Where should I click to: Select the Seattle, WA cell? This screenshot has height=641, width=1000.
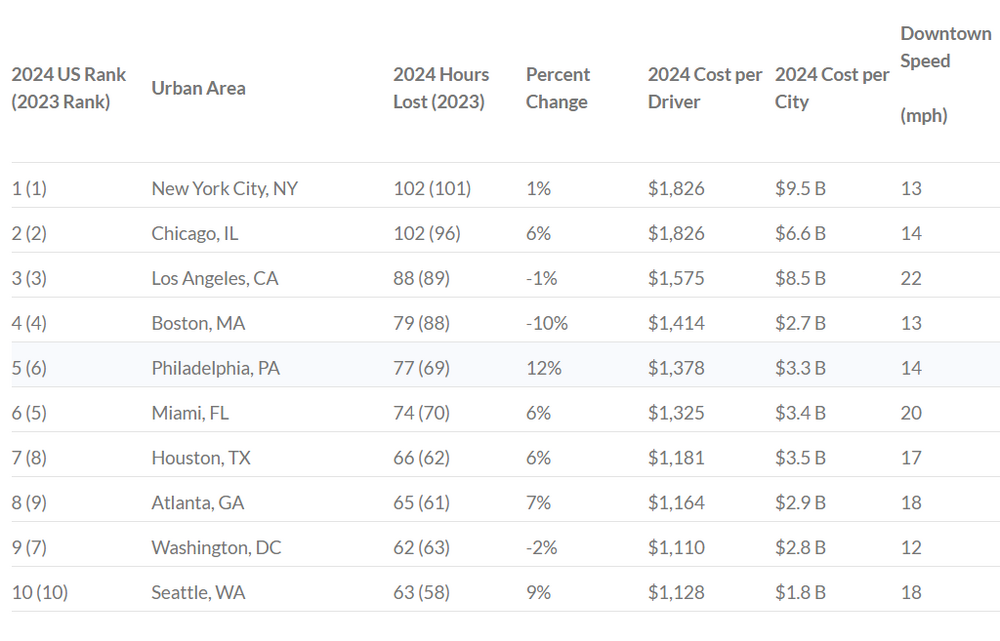pyautogui.click(x=198, y=593)
